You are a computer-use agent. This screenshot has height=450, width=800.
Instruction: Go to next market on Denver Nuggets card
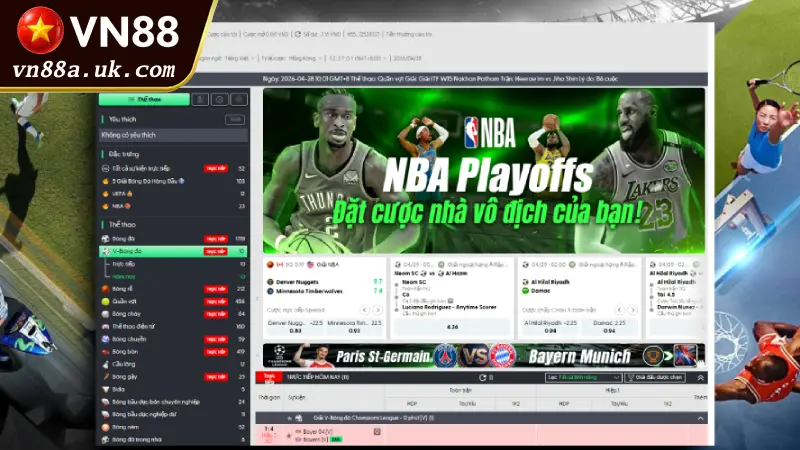[377, 310]
